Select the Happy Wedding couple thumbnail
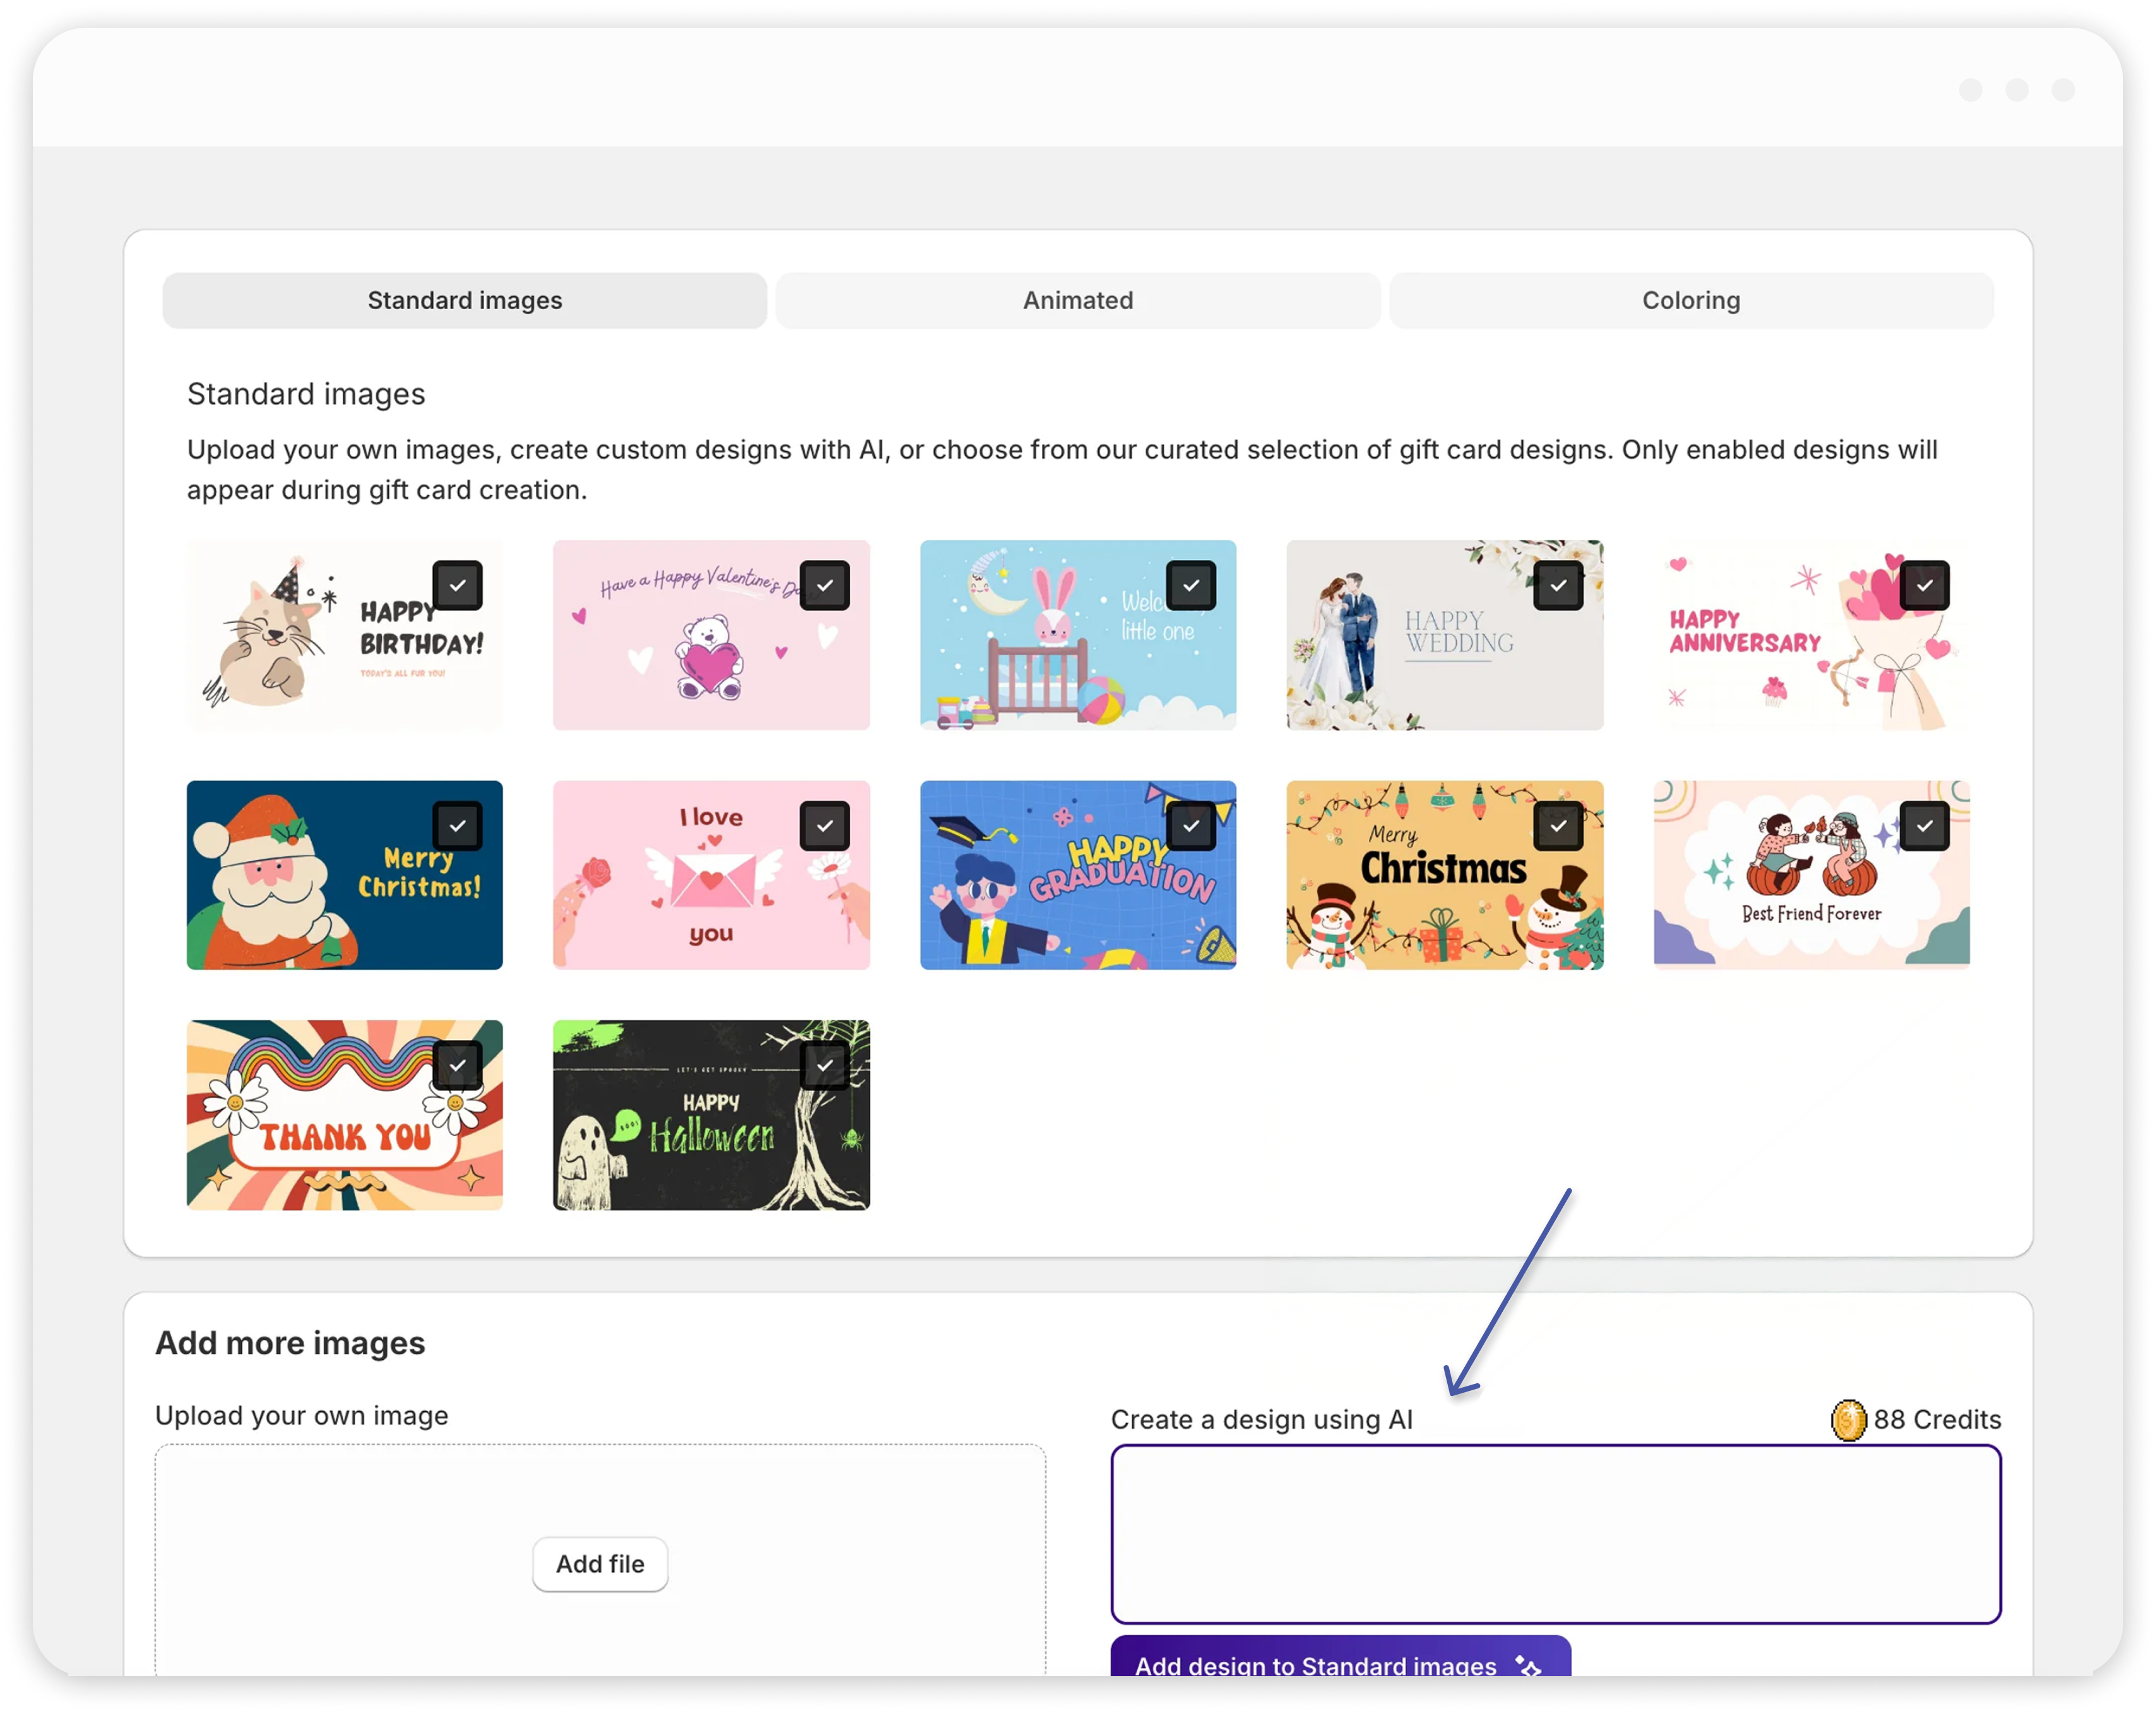Screen dimensions: 2156x1714 [x=1445, y=635]
